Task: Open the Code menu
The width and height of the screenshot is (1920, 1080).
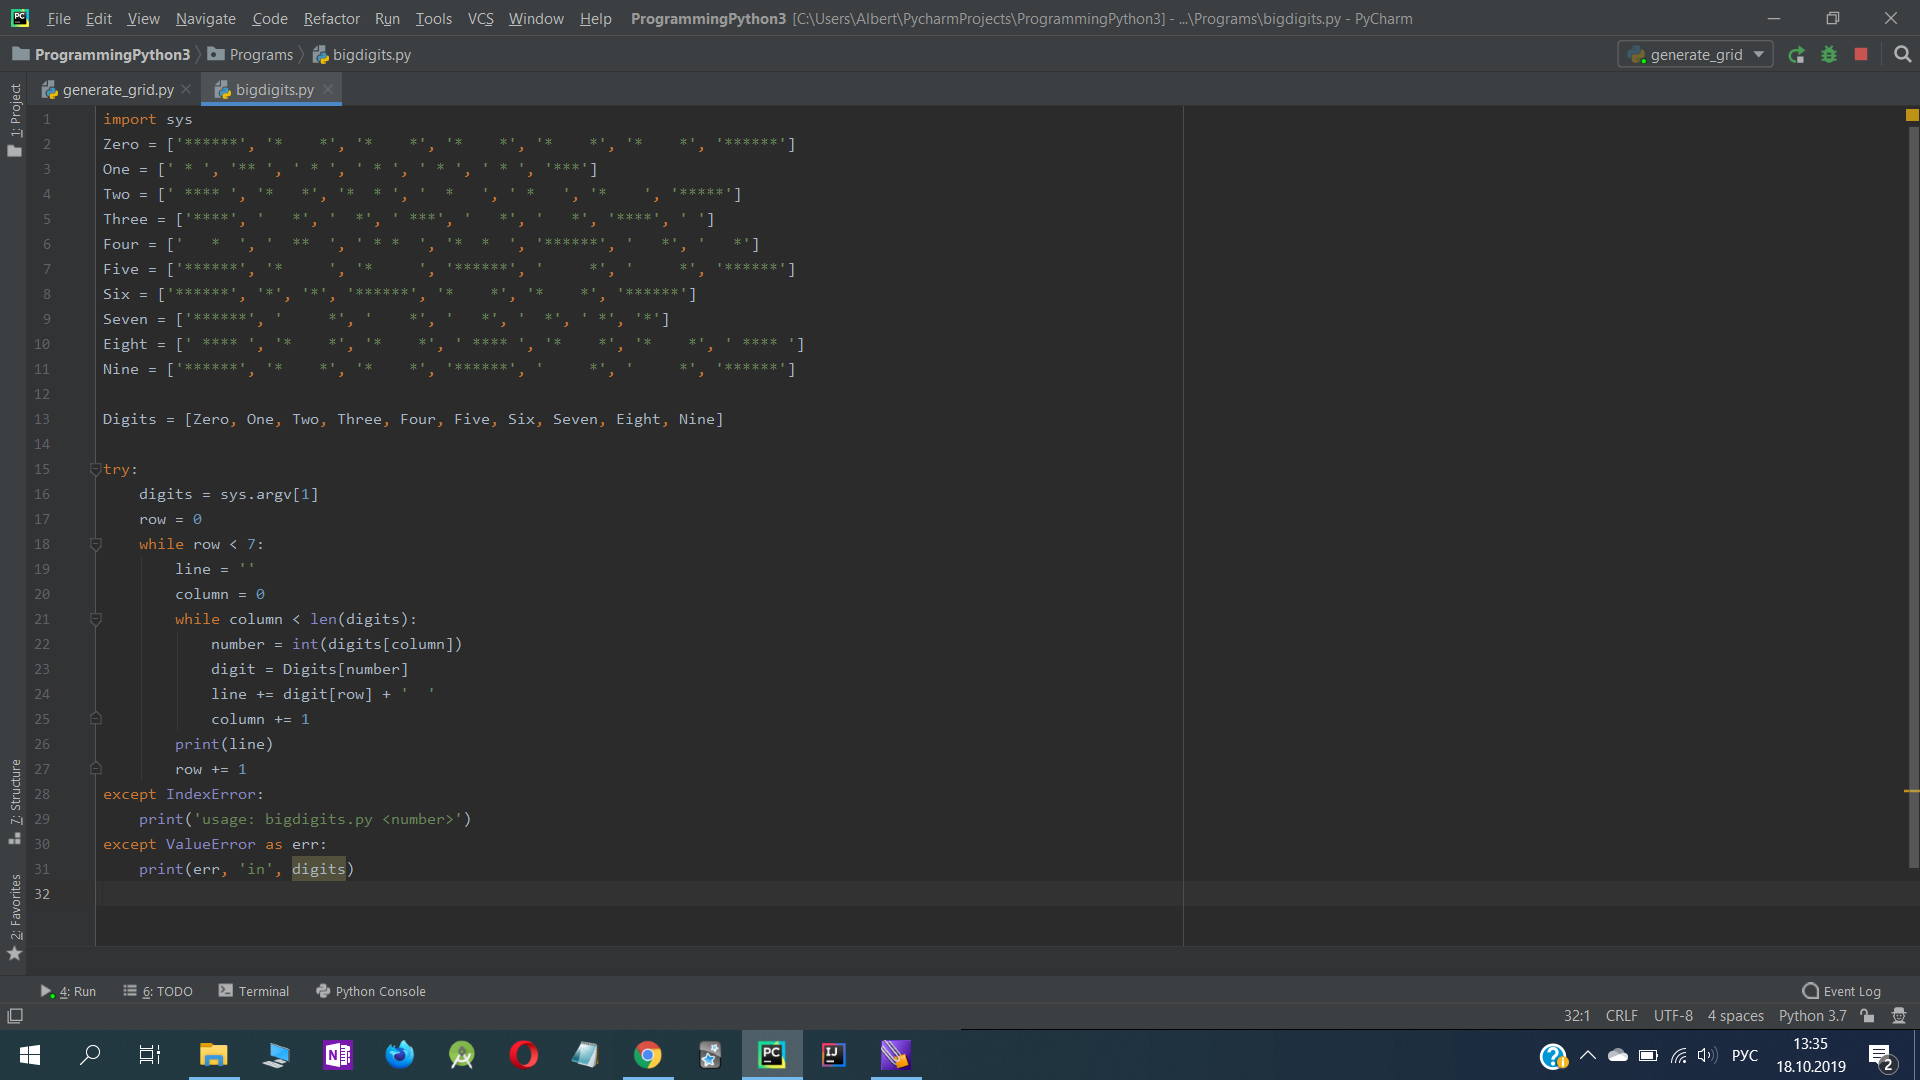Action: (270, 18)
